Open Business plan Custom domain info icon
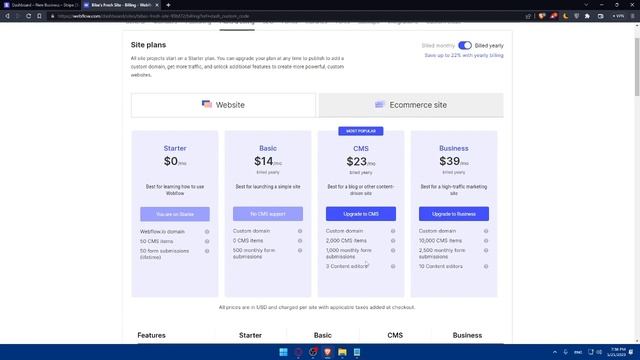The height and width of the screenshot is (360, 640). click(486, 231)
